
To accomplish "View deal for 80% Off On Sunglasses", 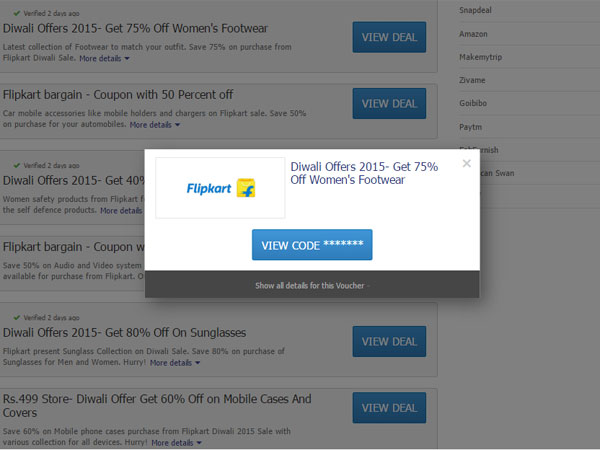I will (x=389, y=342).
